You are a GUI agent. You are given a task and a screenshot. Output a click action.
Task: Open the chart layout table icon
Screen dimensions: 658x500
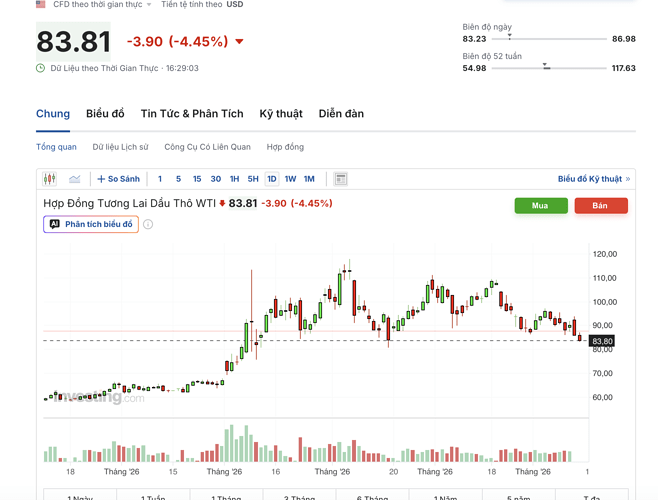coord(340,179)
